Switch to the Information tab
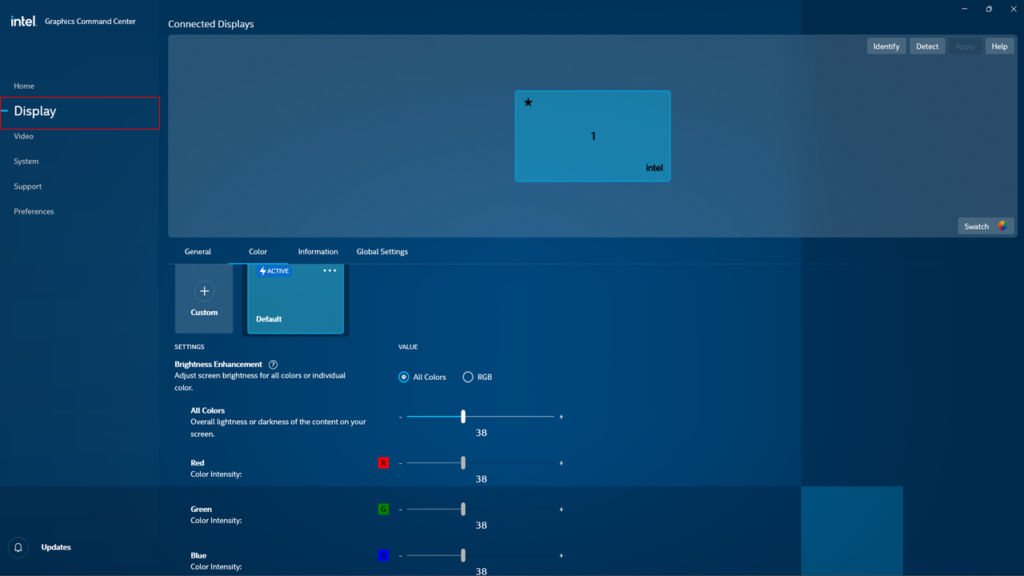Image resolution: width=1024 pixels, height=576 pixels. point(318,251)
